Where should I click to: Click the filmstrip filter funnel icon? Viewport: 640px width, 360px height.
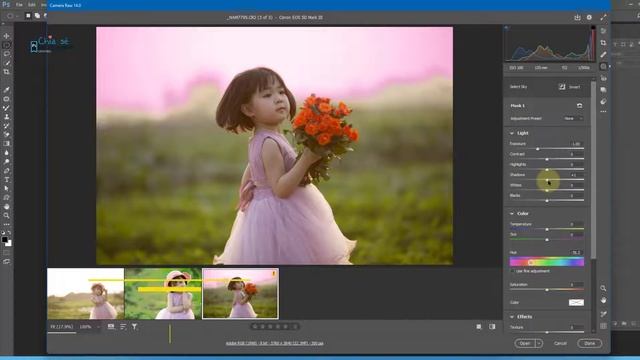[135, 327]
